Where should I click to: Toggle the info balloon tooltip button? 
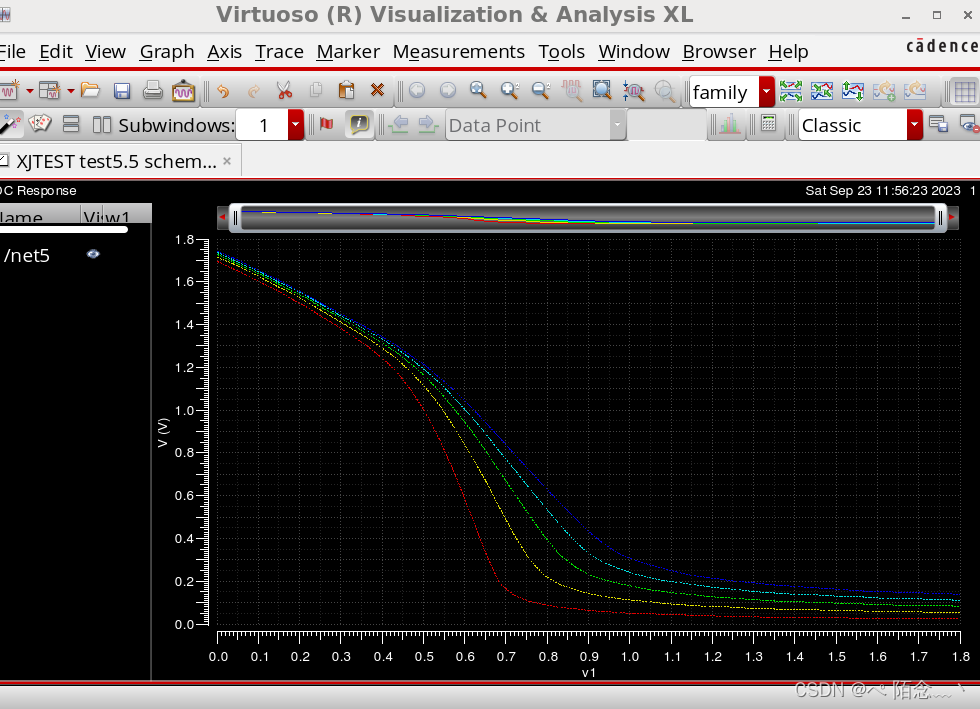click(x=359, y=124)
